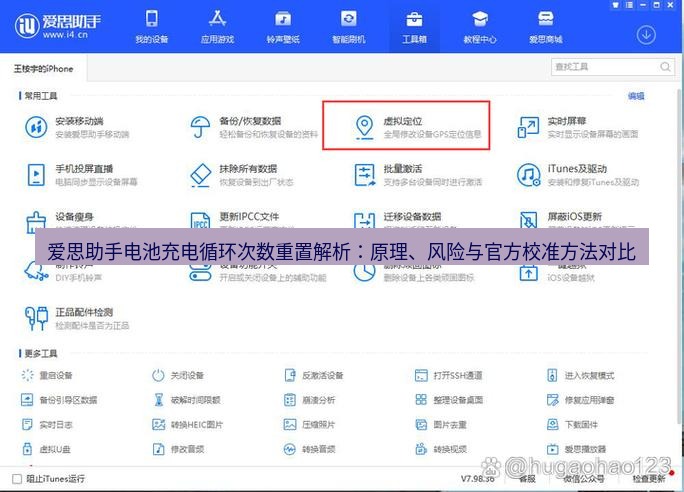Open 压缩照片 tool

(x=309, y=424)
